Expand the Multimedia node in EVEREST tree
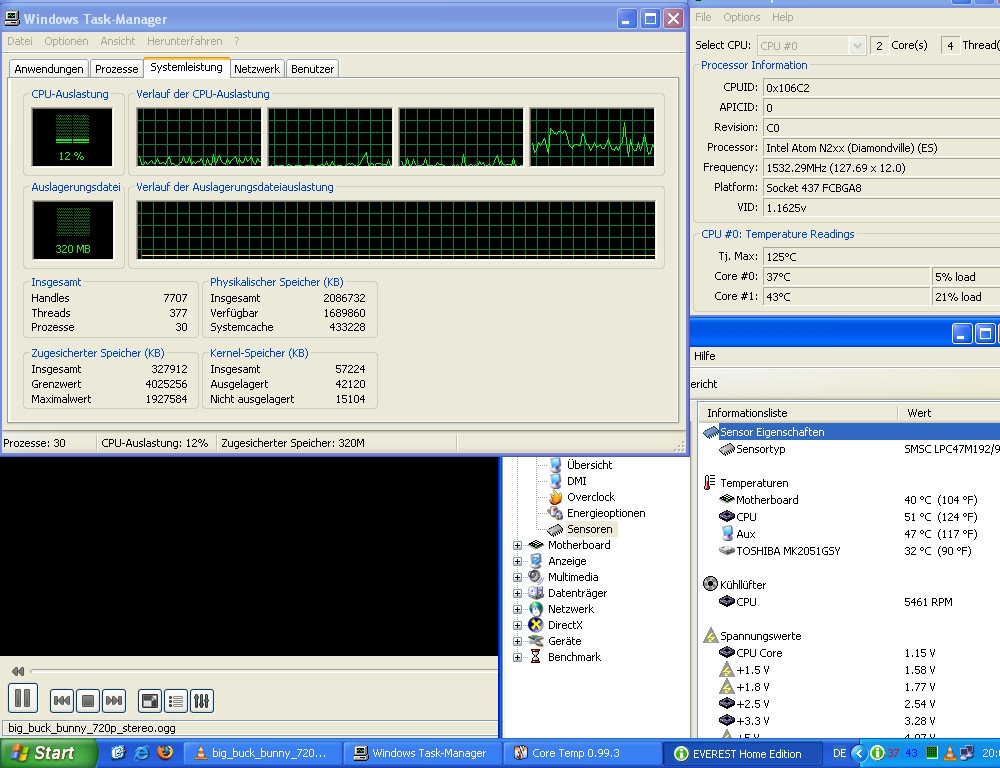Image resolution: width=1000 pixels, height=768 pixels. pos(518,577)
